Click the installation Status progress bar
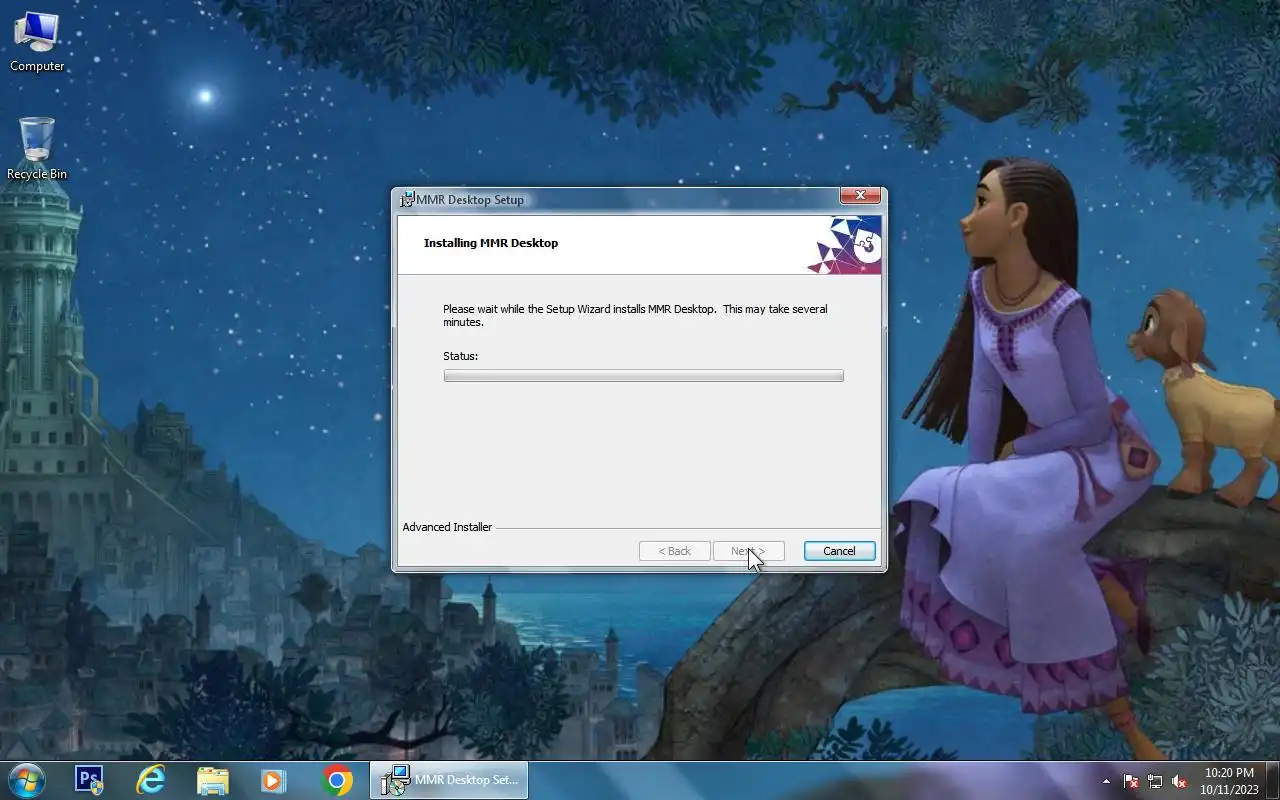This screenshot has height=800, width=1280. (643, 376)
